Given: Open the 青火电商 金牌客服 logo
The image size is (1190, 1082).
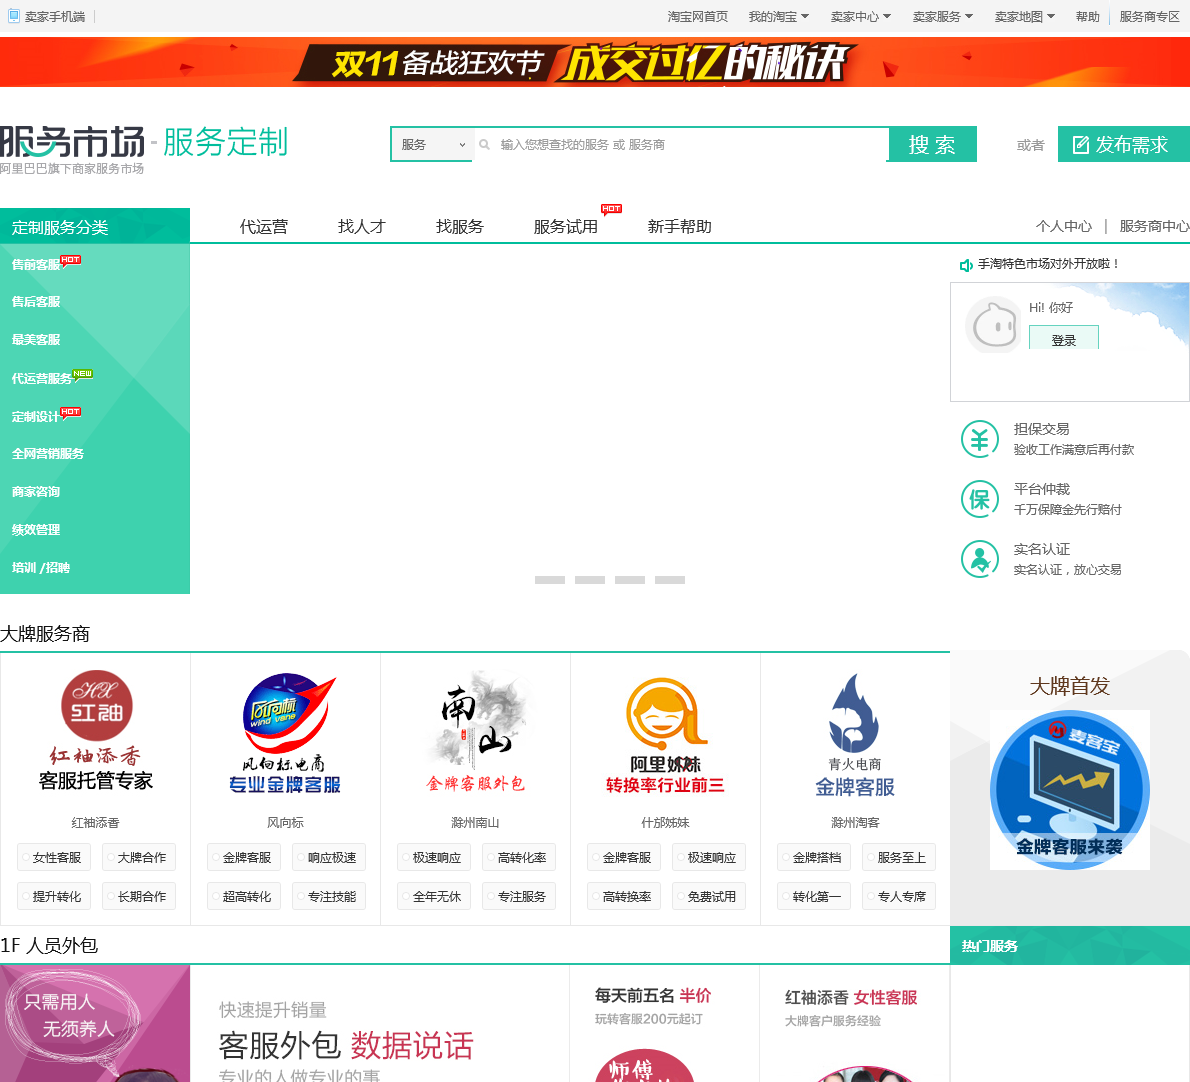Looking at the screenshot, I should tap(855, 734).
